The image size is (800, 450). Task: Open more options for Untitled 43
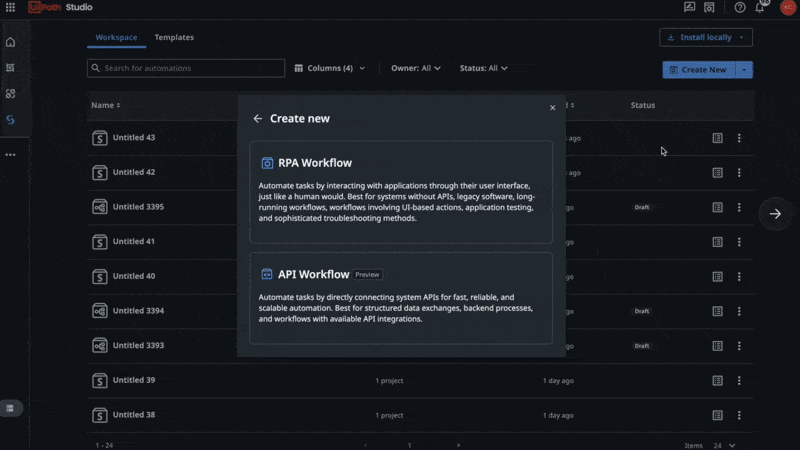pos(739,138)
